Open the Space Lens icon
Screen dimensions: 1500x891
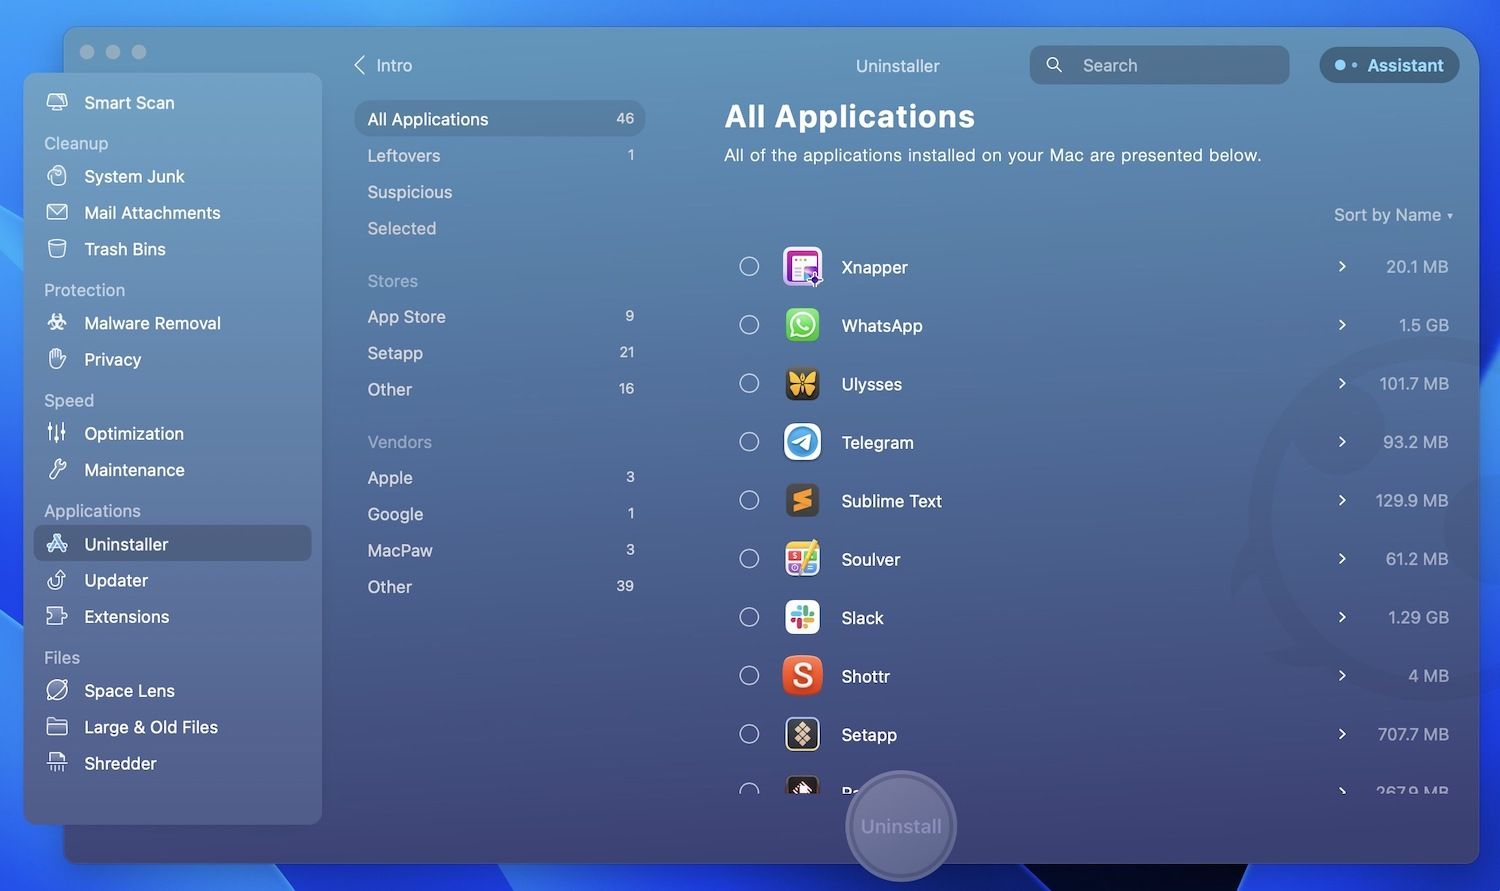[x=57, y=690]
